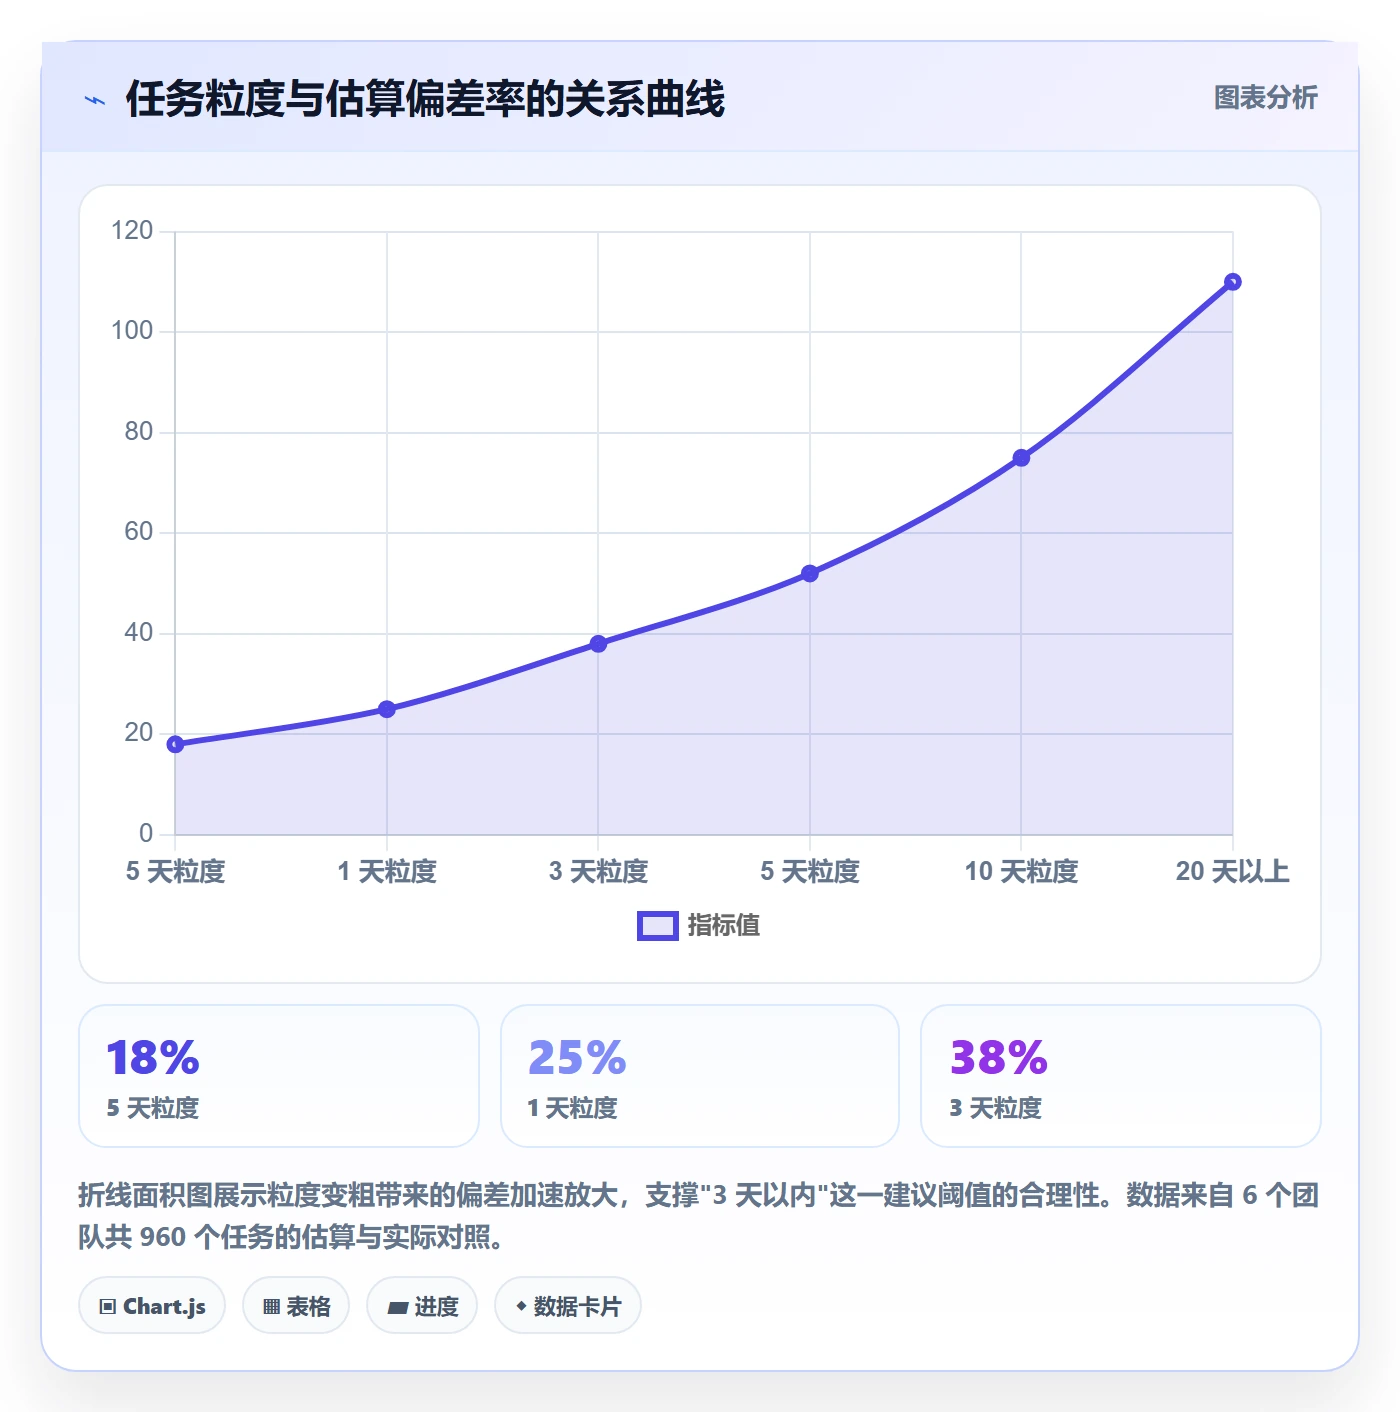1400x1412 pixels.
Task: Click the first data point on the y-axis
Action: coord(175,744)
